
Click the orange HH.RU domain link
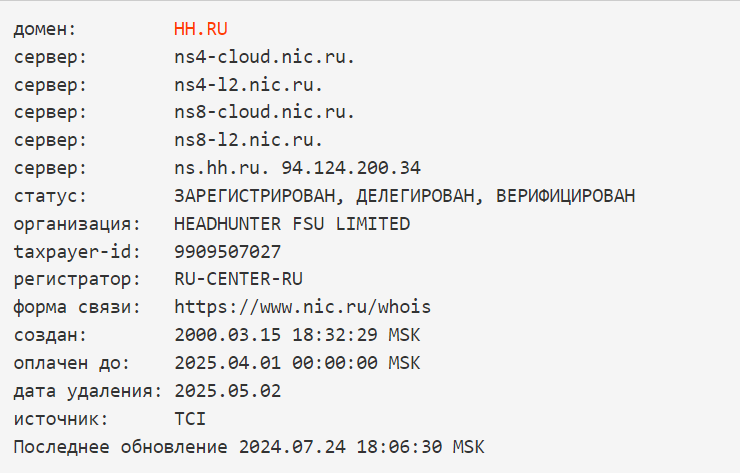[x=200, y=28]
